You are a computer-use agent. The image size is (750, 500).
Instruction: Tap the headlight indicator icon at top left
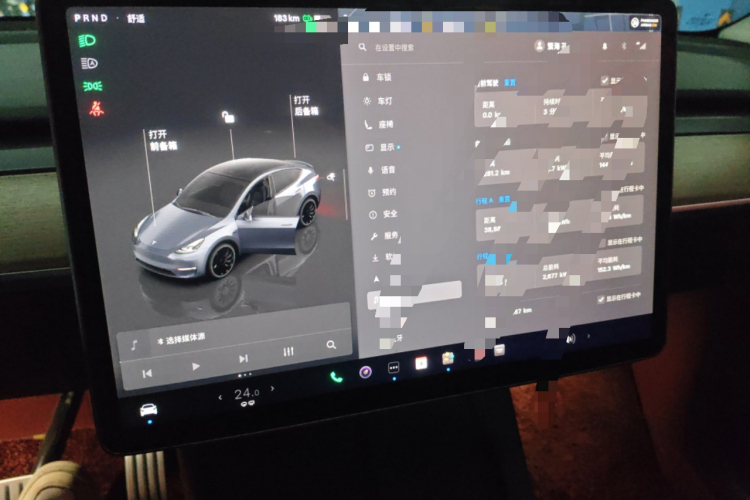pos(88,41)
